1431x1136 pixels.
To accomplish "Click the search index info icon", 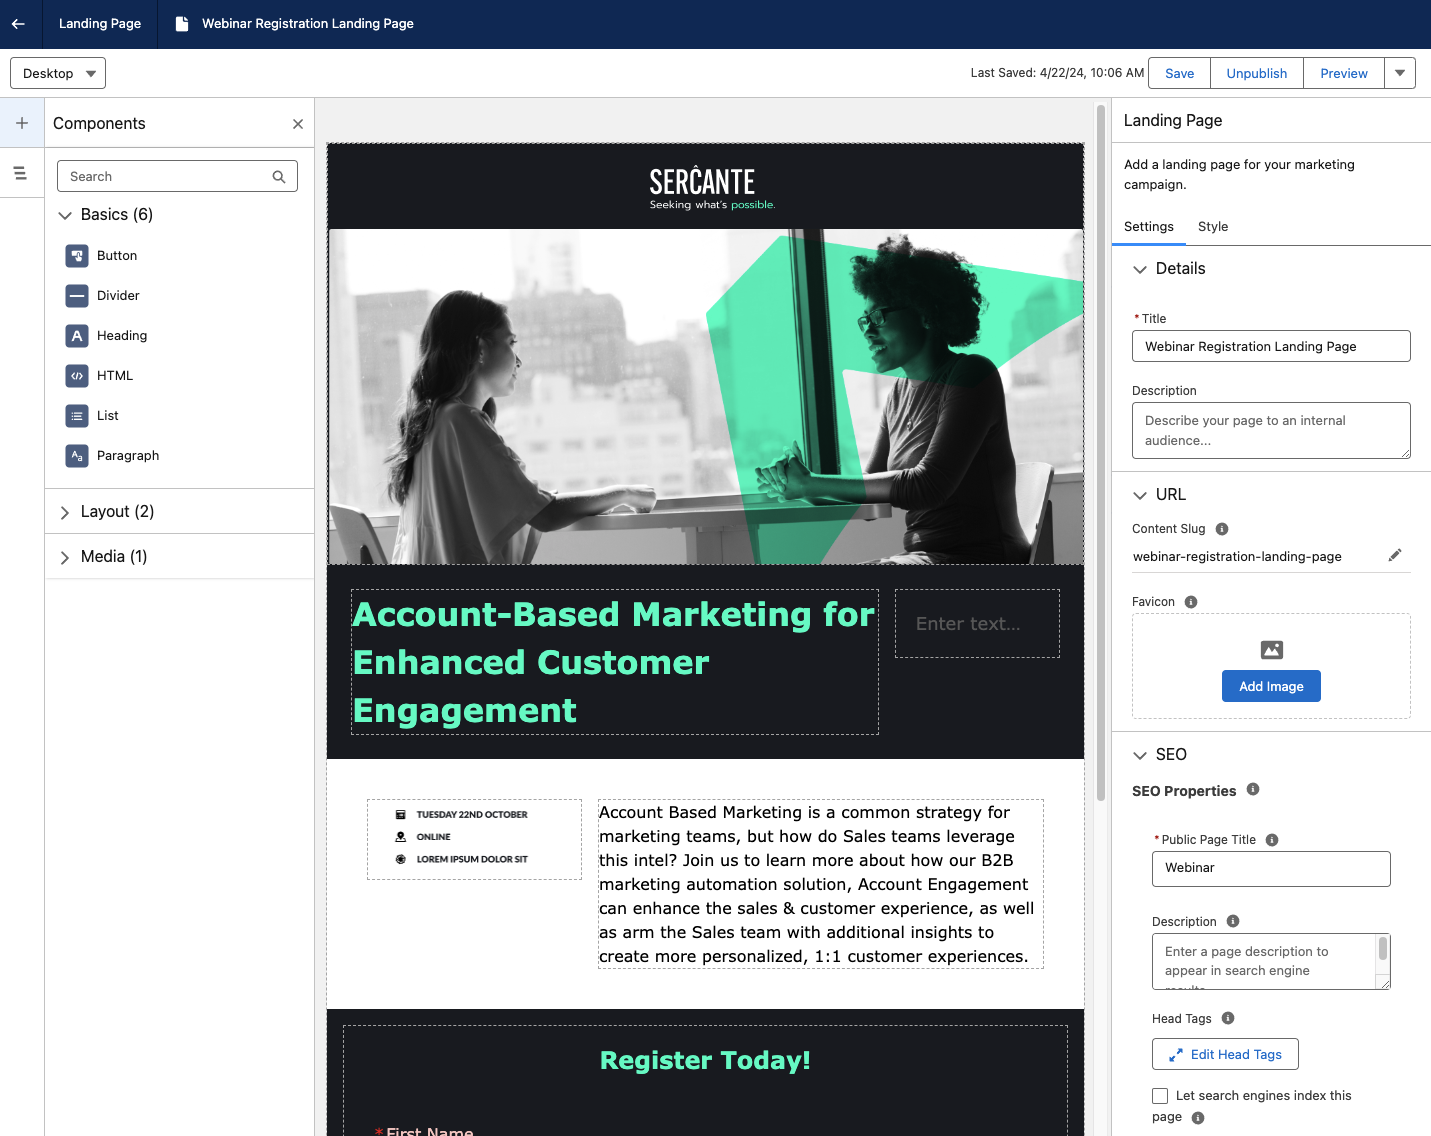I will (1198, 1118).
